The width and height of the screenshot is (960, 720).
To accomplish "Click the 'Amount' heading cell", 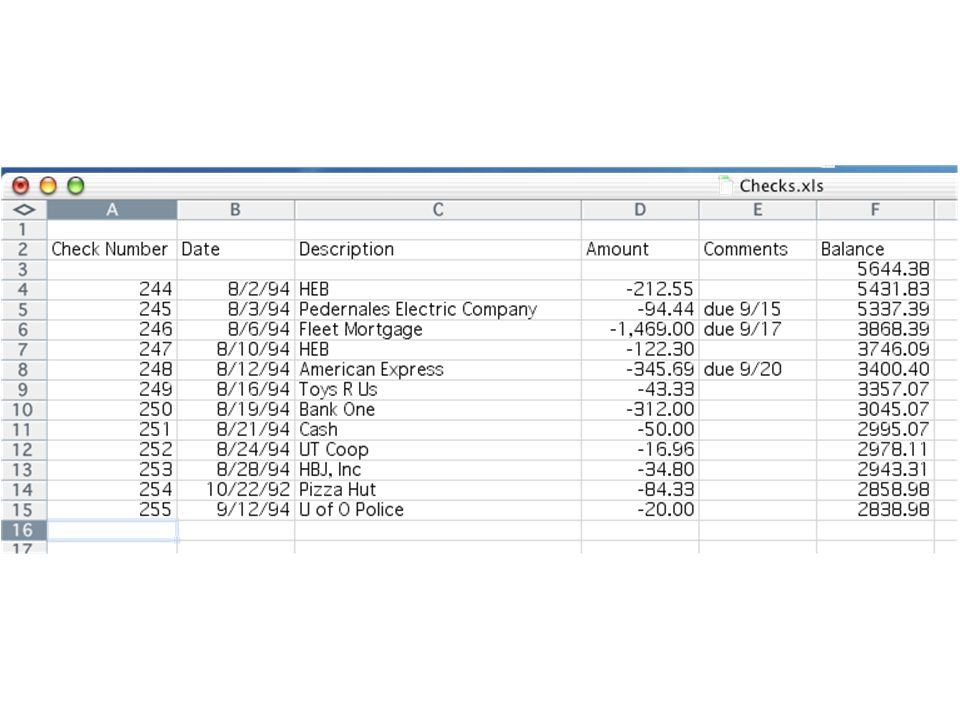I will tap(640, 250).
